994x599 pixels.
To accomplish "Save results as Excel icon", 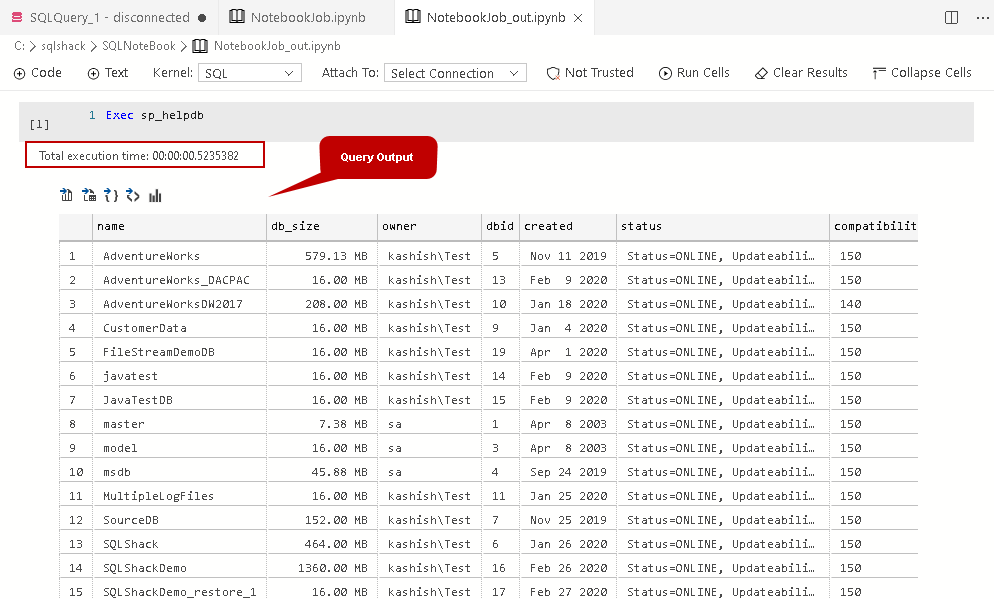I will tap(89, 196).
